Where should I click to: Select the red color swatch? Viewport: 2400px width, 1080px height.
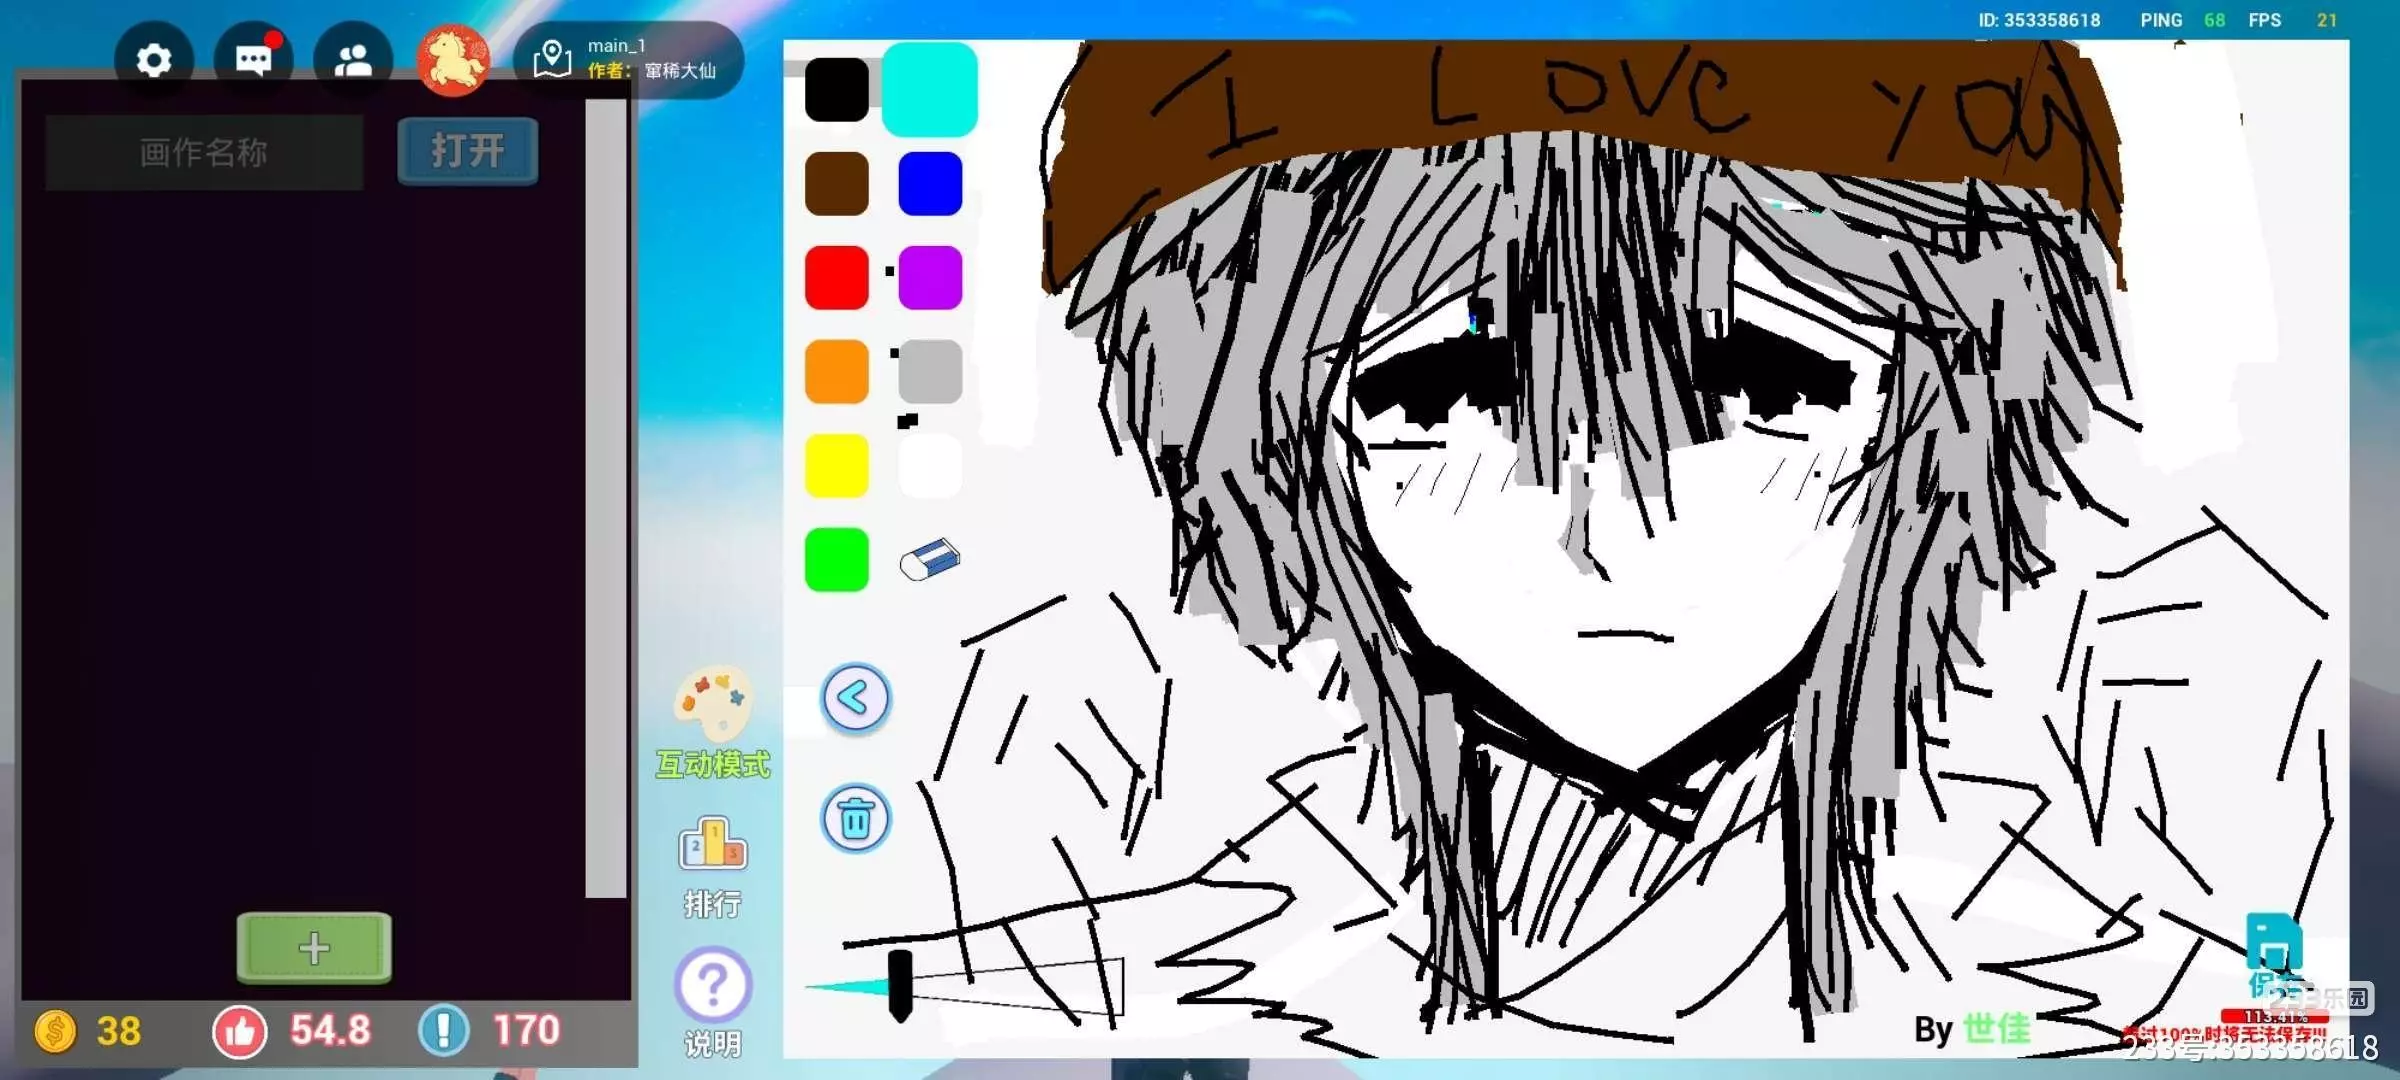[836, 277]
